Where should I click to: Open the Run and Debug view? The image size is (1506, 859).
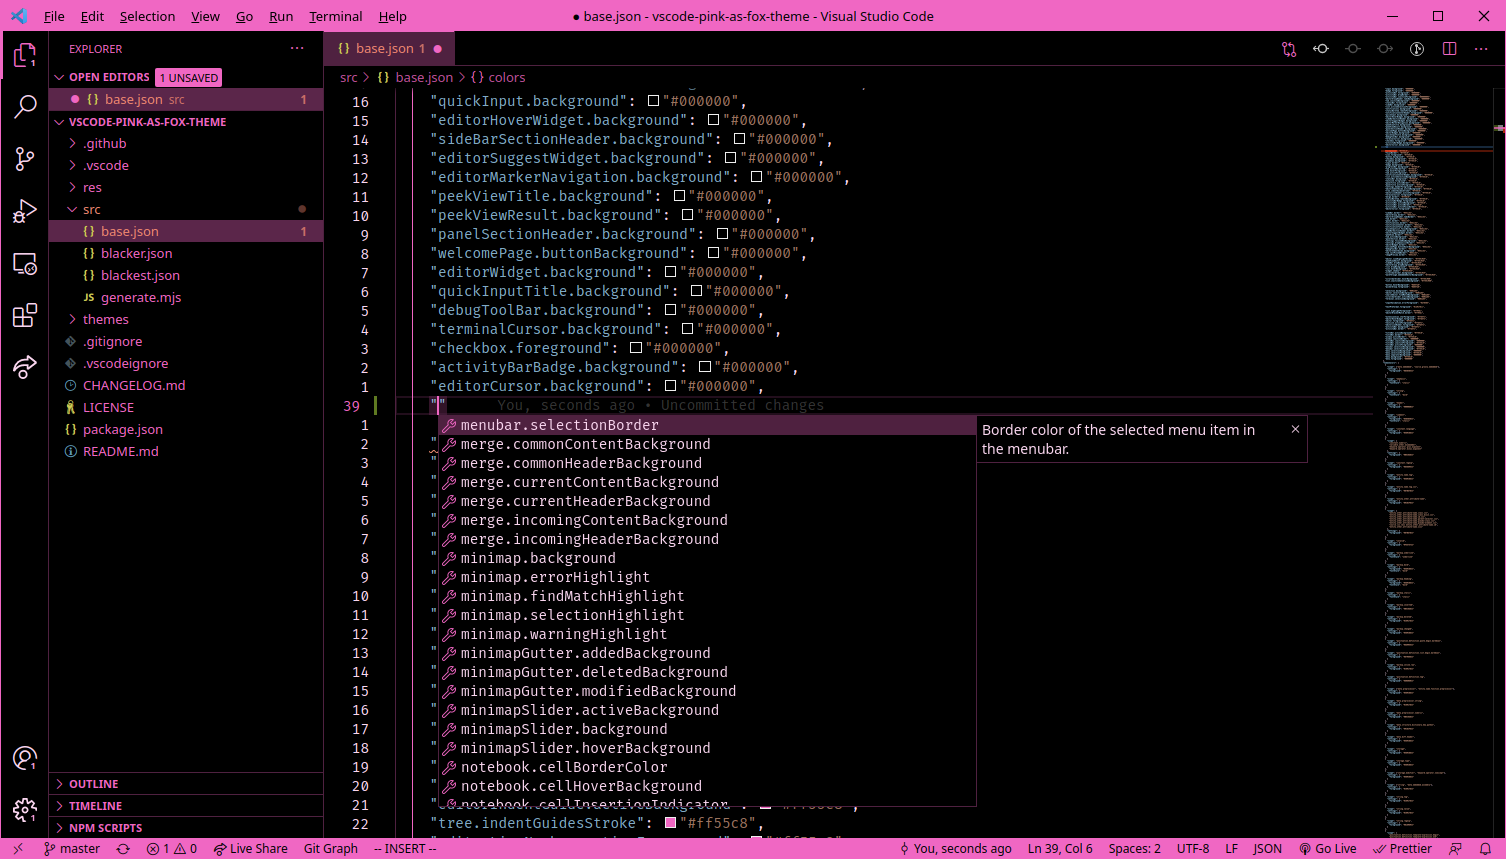coord(25,211)
